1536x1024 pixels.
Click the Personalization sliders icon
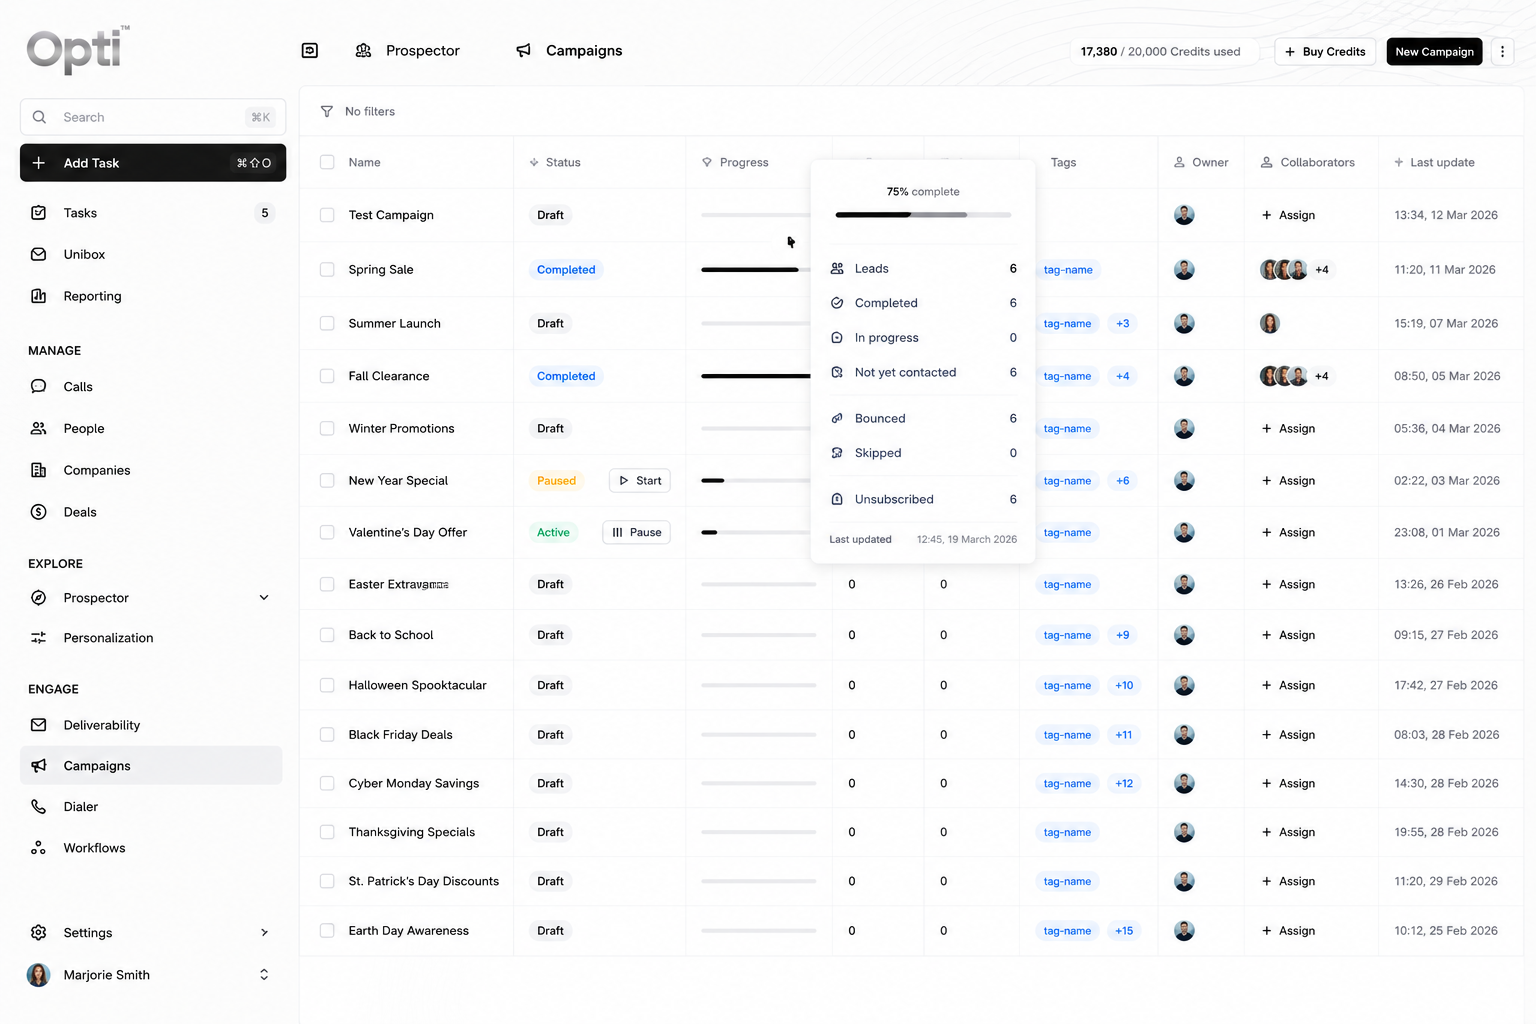click(39, 638)
